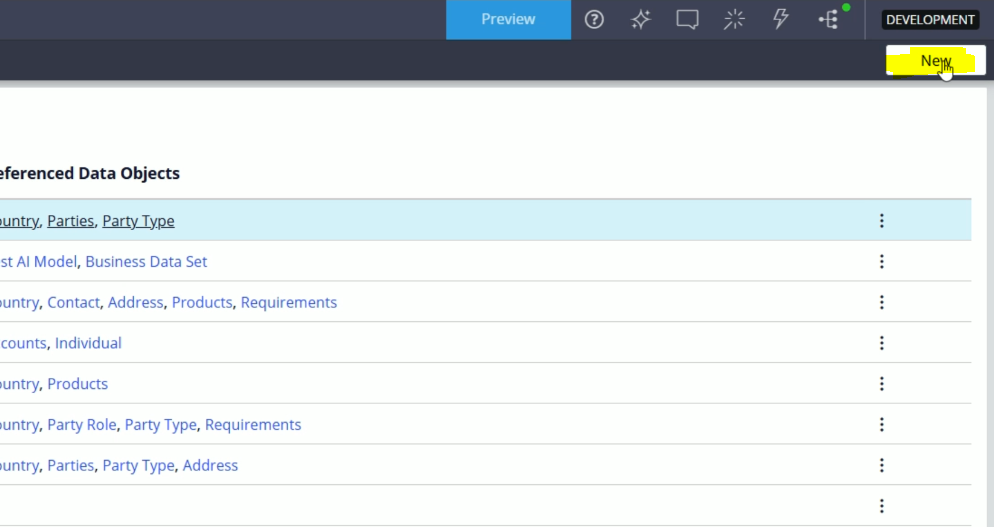This screenshot has height=527, width=994.
Task: Click the sparkle AI assistant icon
Action: (x=641, y=19)
